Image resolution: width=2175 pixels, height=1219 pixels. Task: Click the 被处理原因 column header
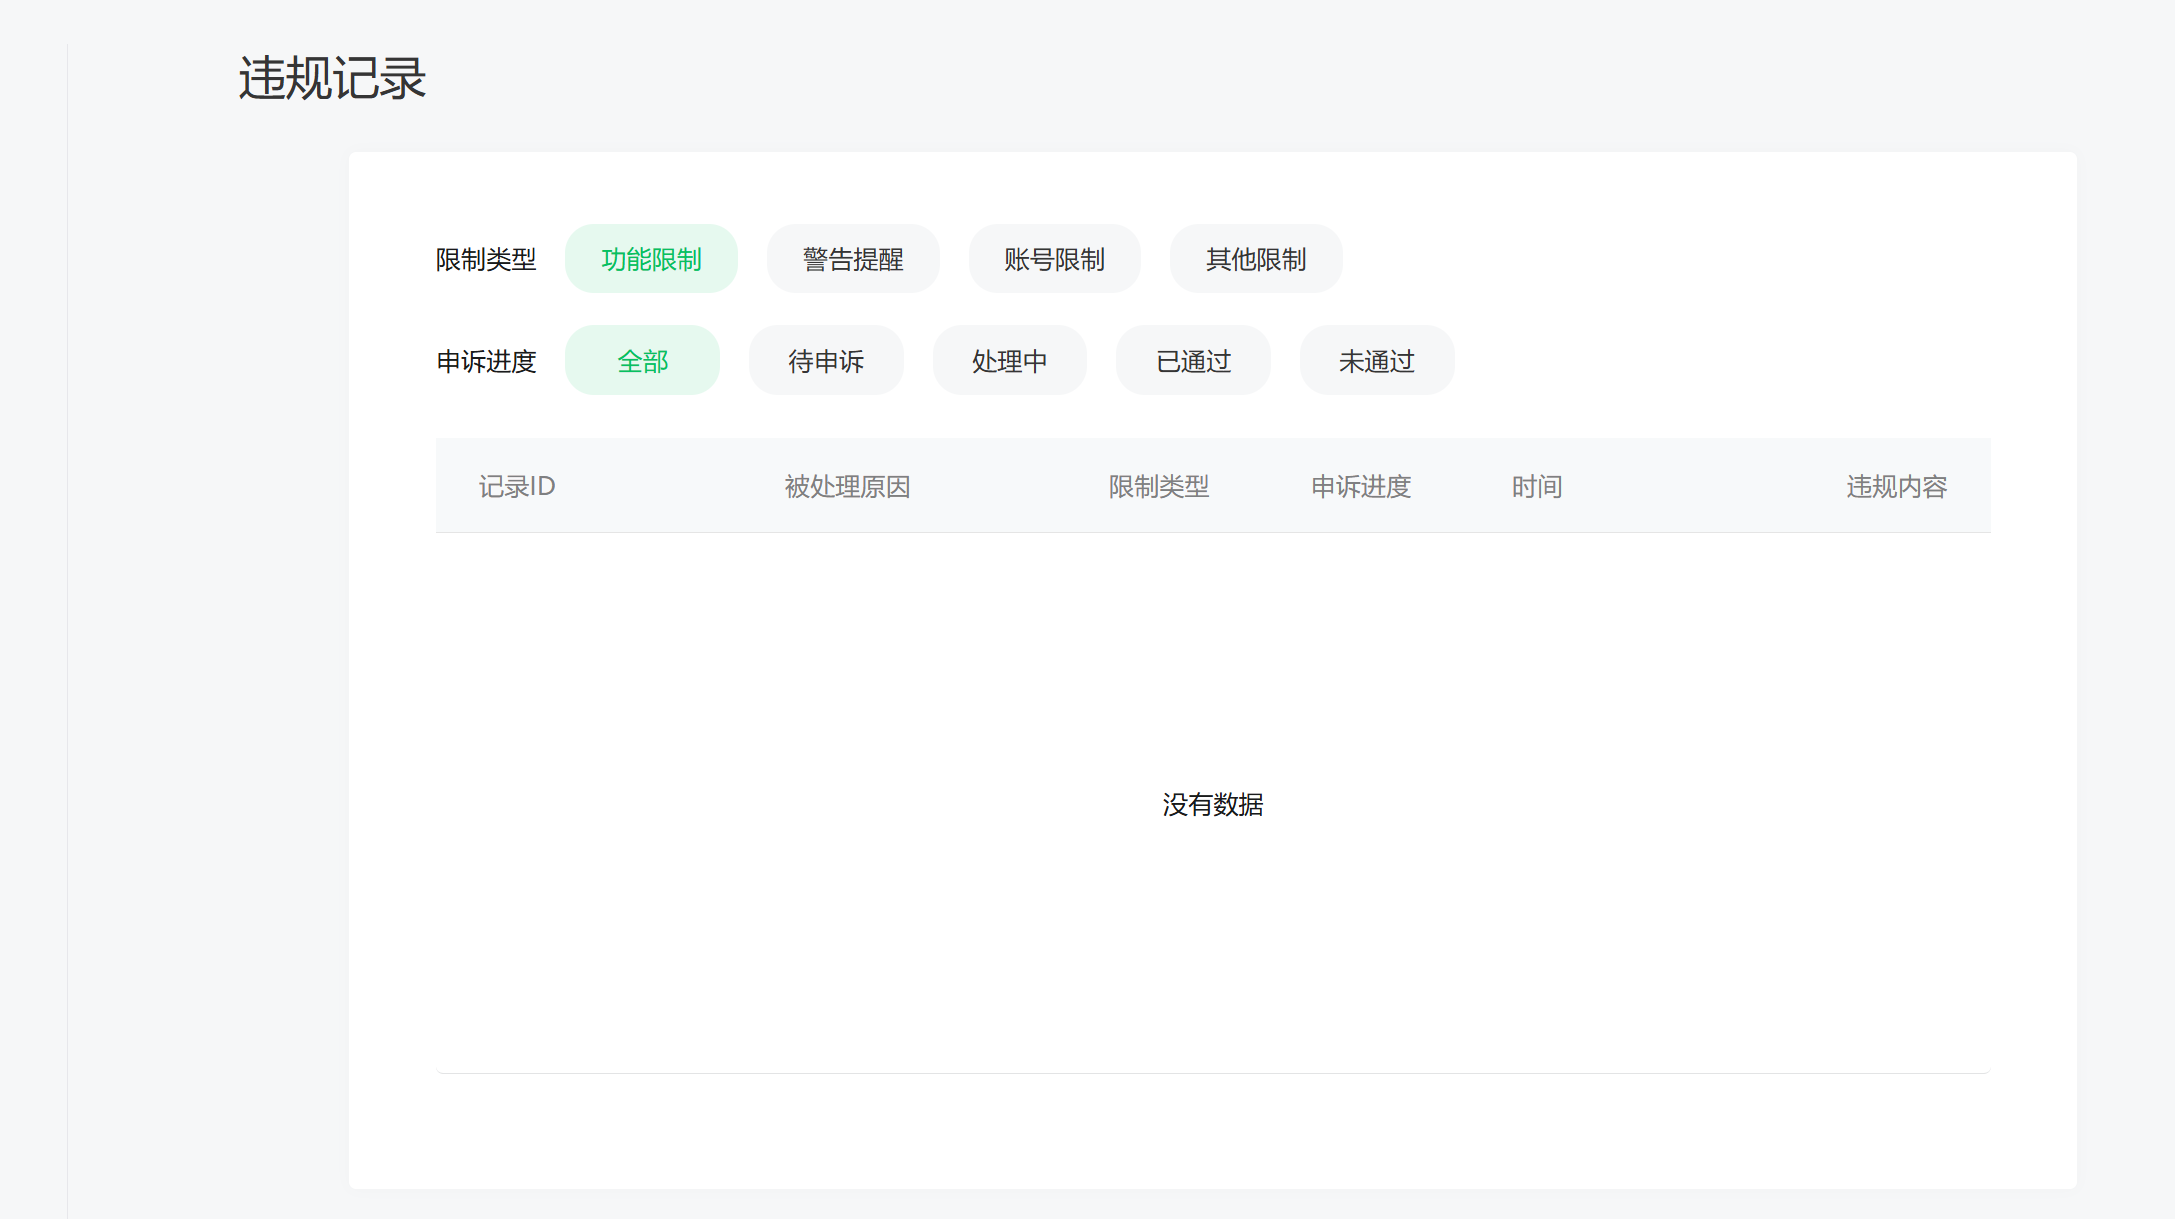[x=847, y=487]
